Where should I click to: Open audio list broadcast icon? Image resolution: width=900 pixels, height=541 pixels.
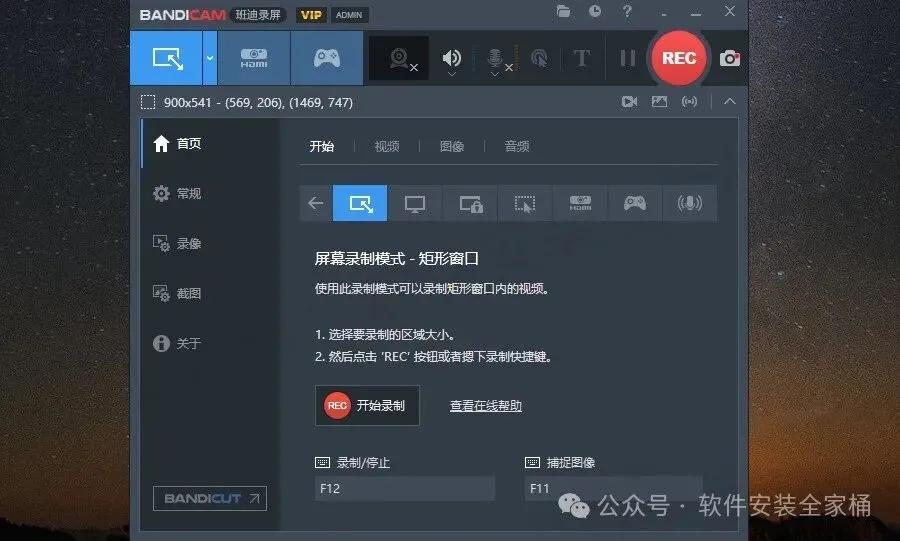pos(689,102)
